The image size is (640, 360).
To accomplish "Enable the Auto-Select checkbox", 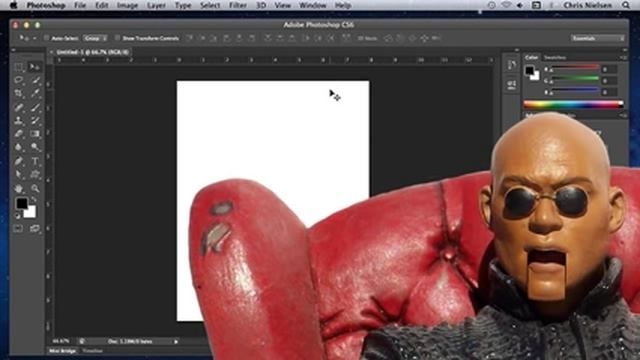I will 47,38.
